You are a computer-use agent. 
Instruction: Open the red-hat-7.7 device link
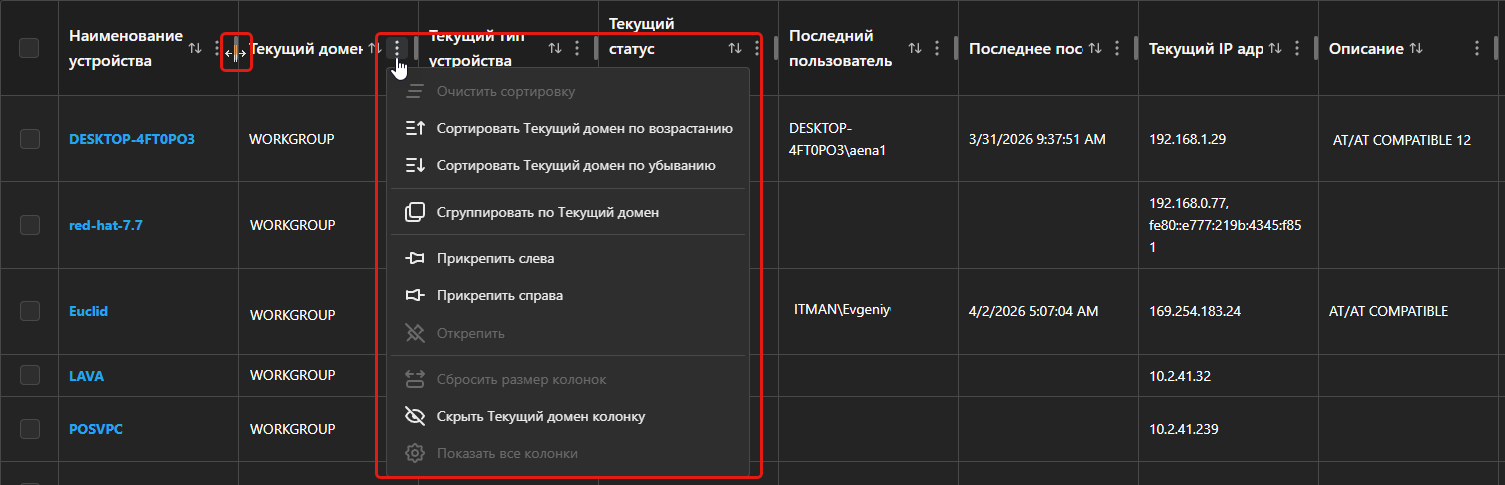[105, 225]
